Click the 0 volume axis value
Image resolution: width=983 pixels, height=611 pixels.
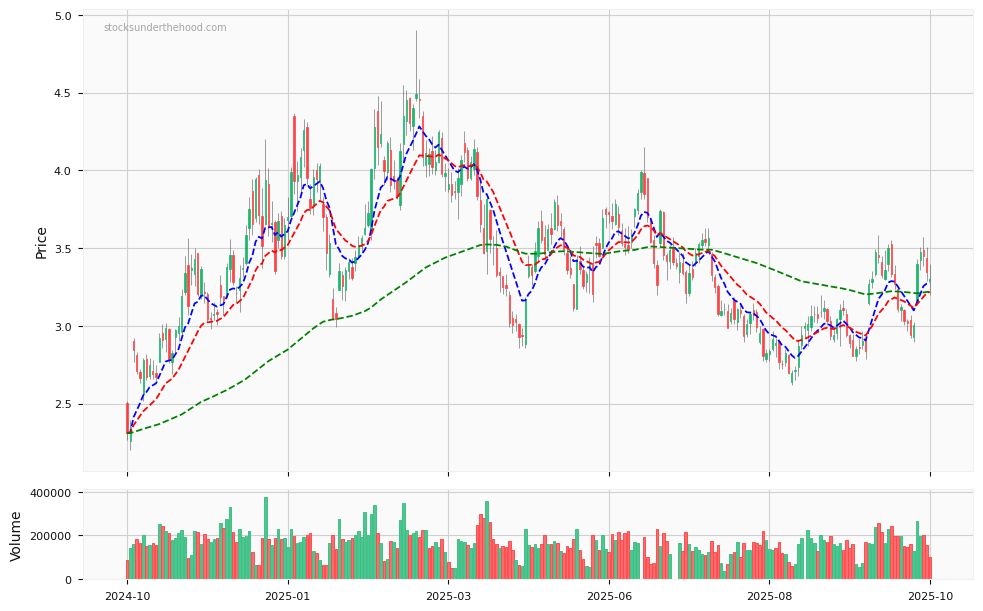click(x=67, y=580)
